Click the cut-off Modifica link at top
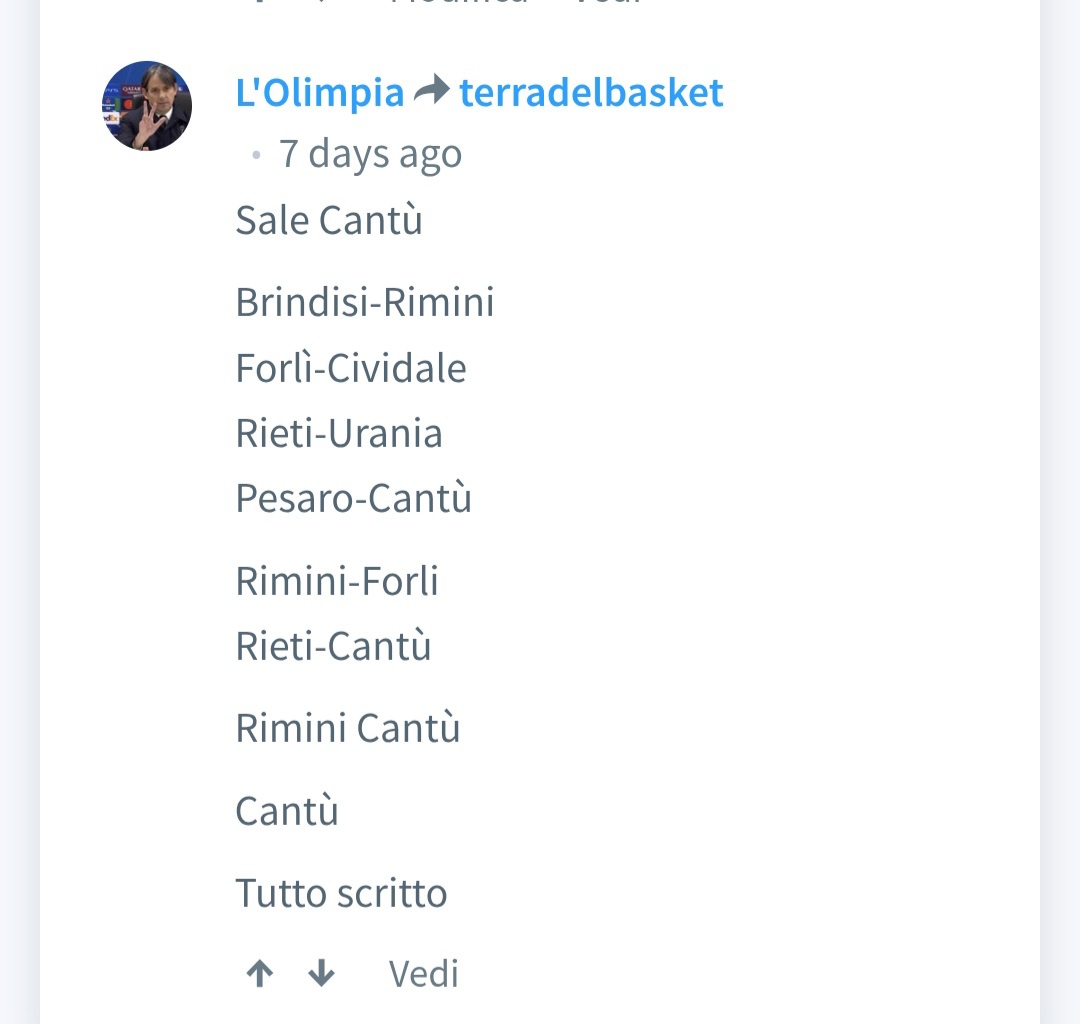Viewport: 1080px width, 1024px height. tap(458, 2)
